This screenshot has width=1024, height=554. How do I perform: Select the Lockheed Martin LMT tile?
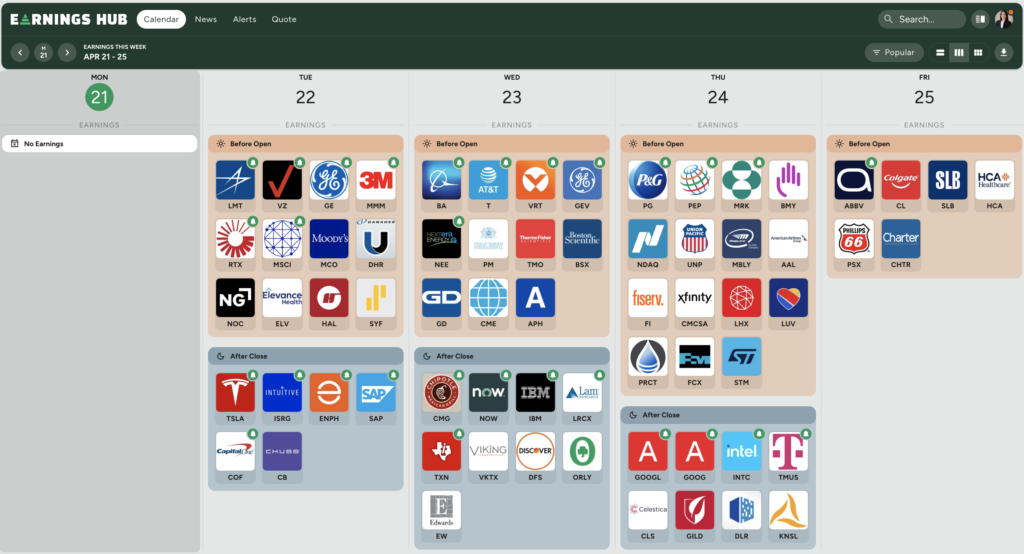[x=235, y=186]
